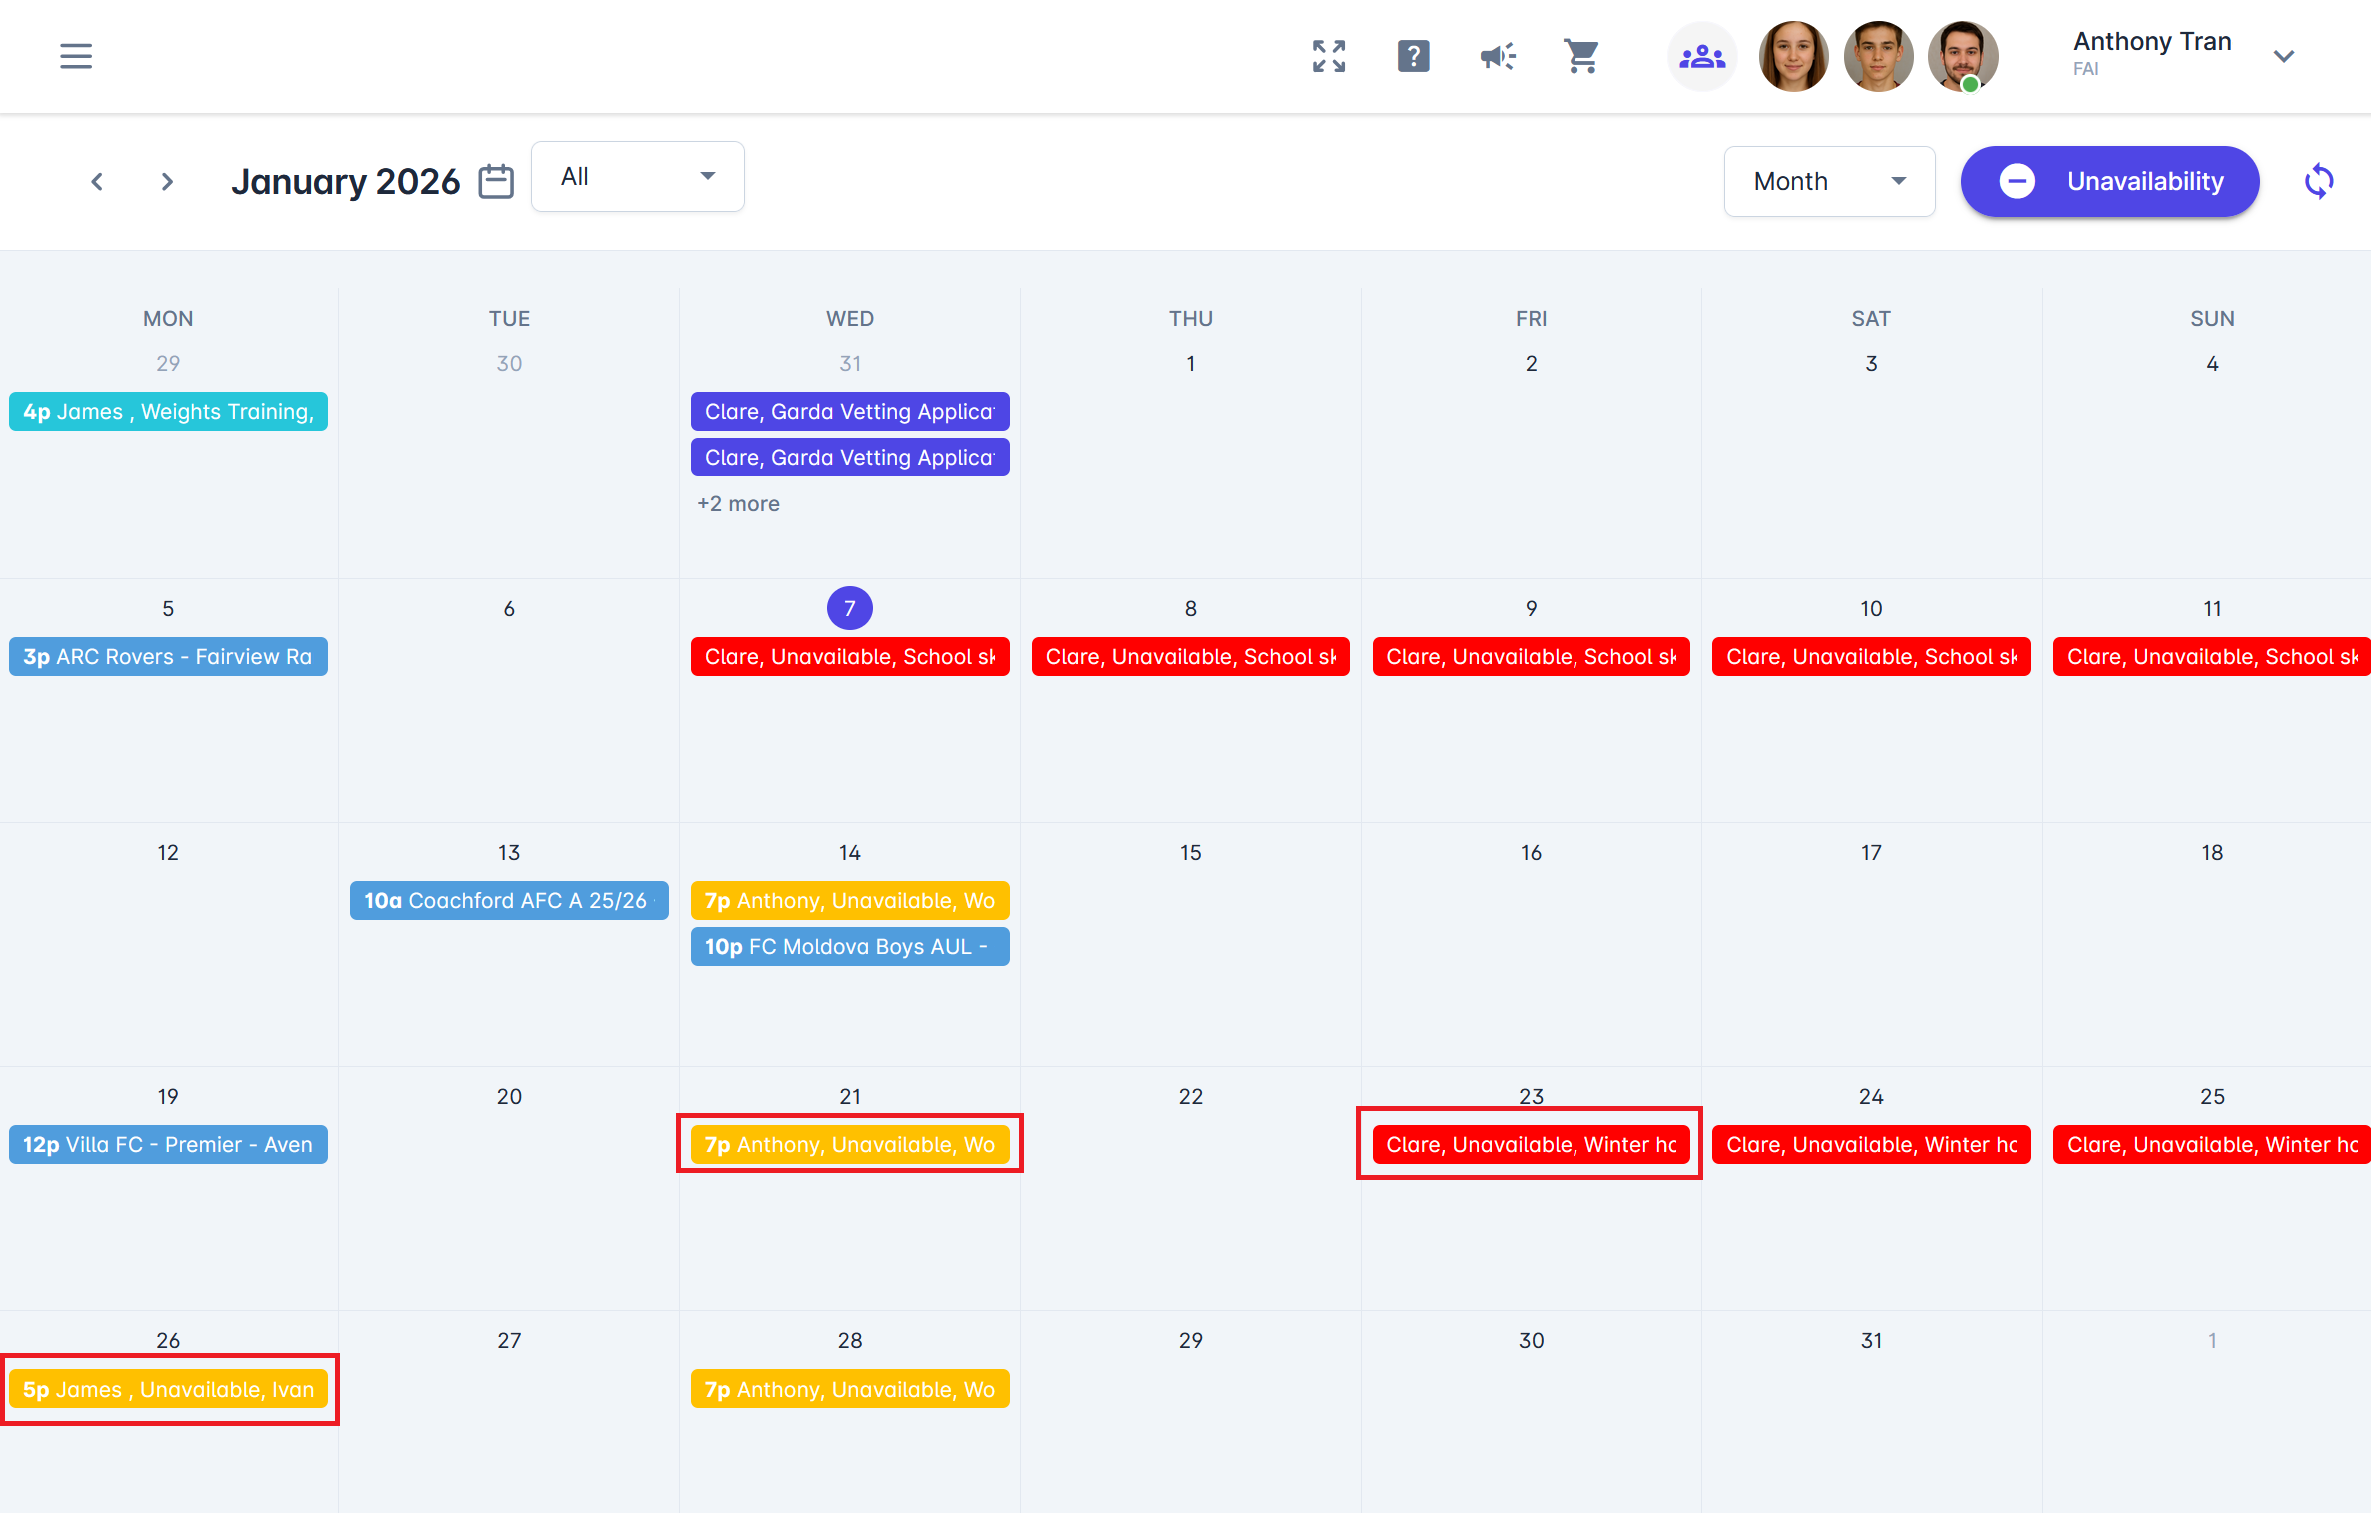The width and height of the screenshot is (2371, 1513).
Task: Go to previous month arrow
Action: pyautogui.click(x=97, y=181)
